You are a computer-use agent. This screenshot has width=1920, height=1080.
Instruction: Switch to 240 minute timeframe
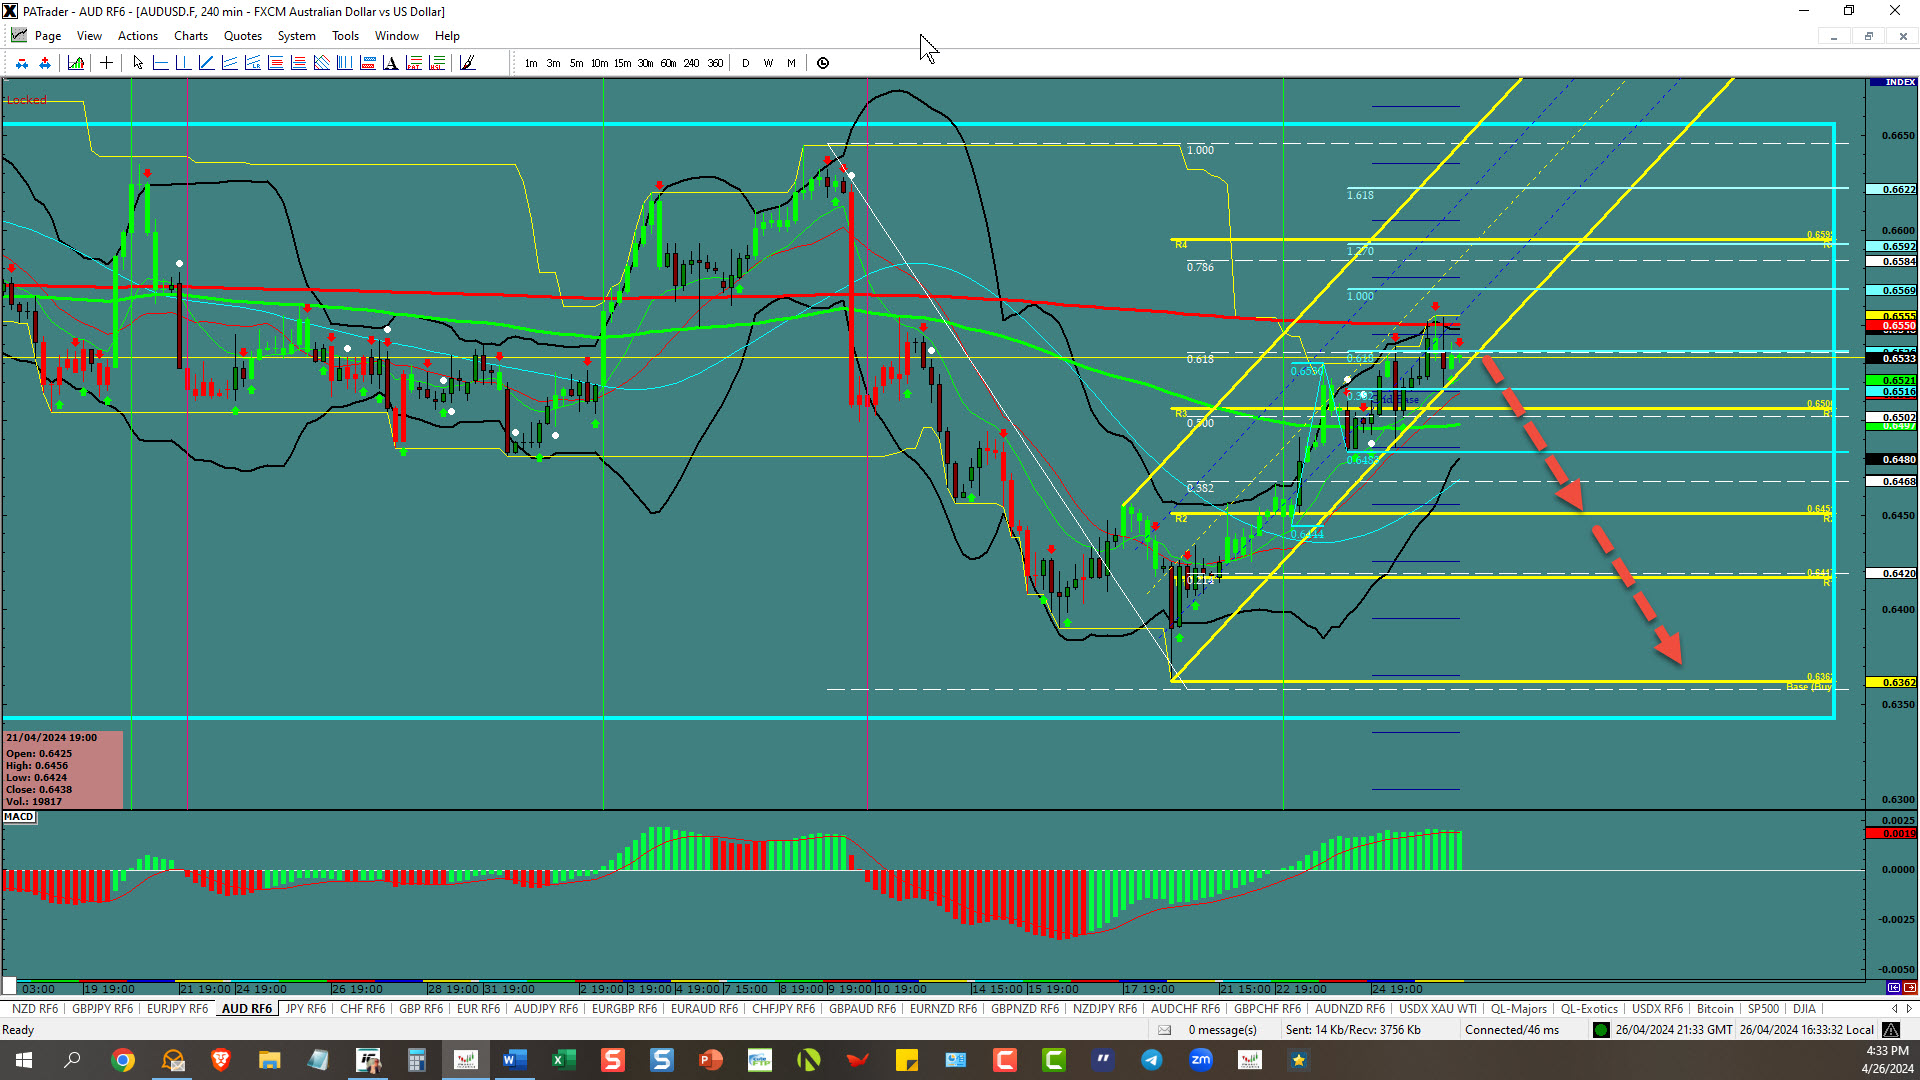[691, 63]
